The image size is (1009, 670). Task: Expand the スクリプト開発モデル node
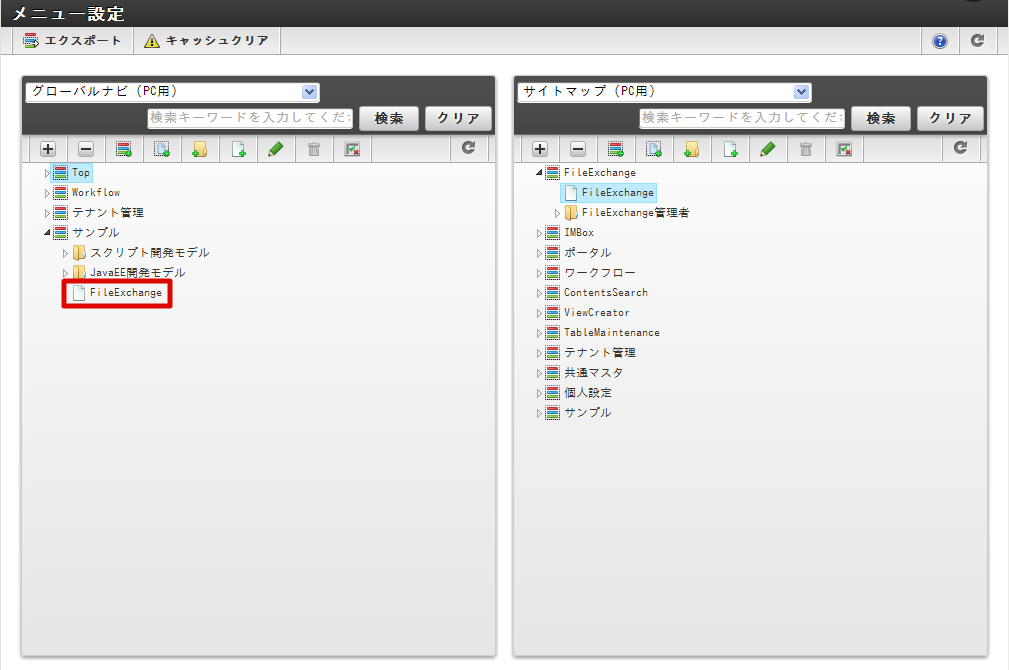click(x=64, y=252)
